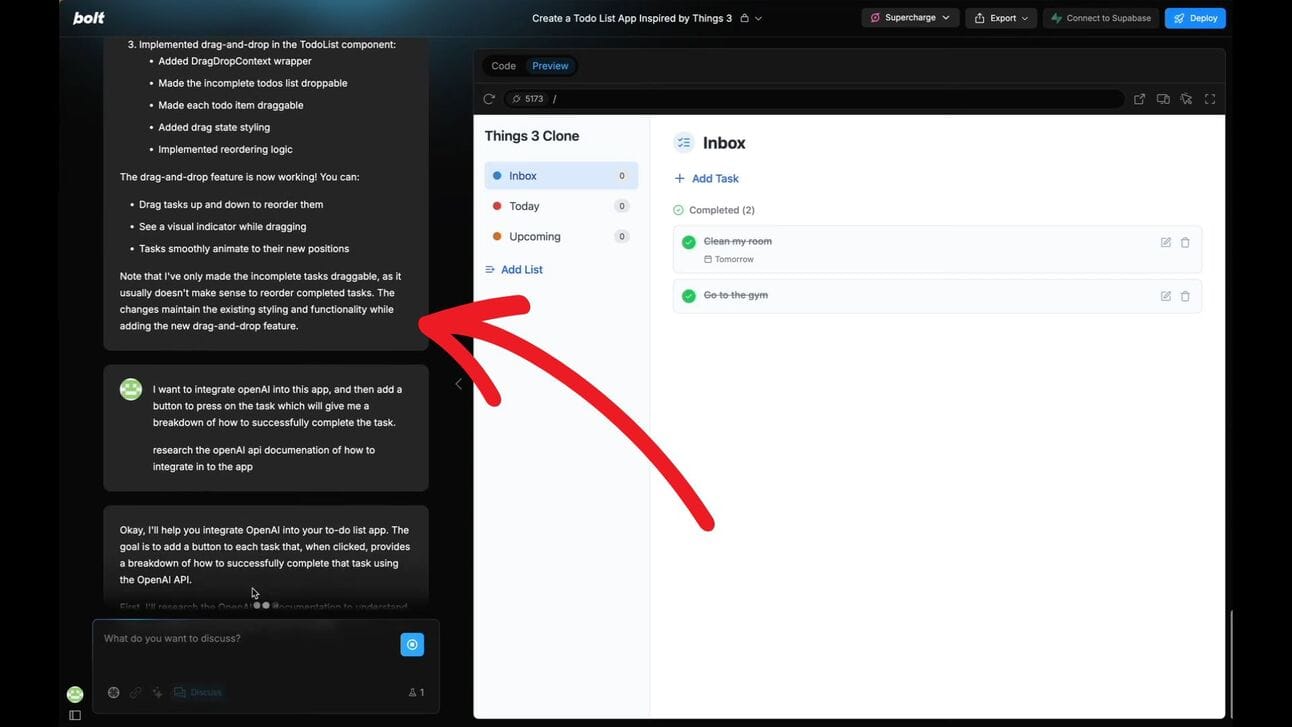Collapse the chat panel with left chevron
The image size is (1292, 727).
pyautogui.click(x=458, y=384)
